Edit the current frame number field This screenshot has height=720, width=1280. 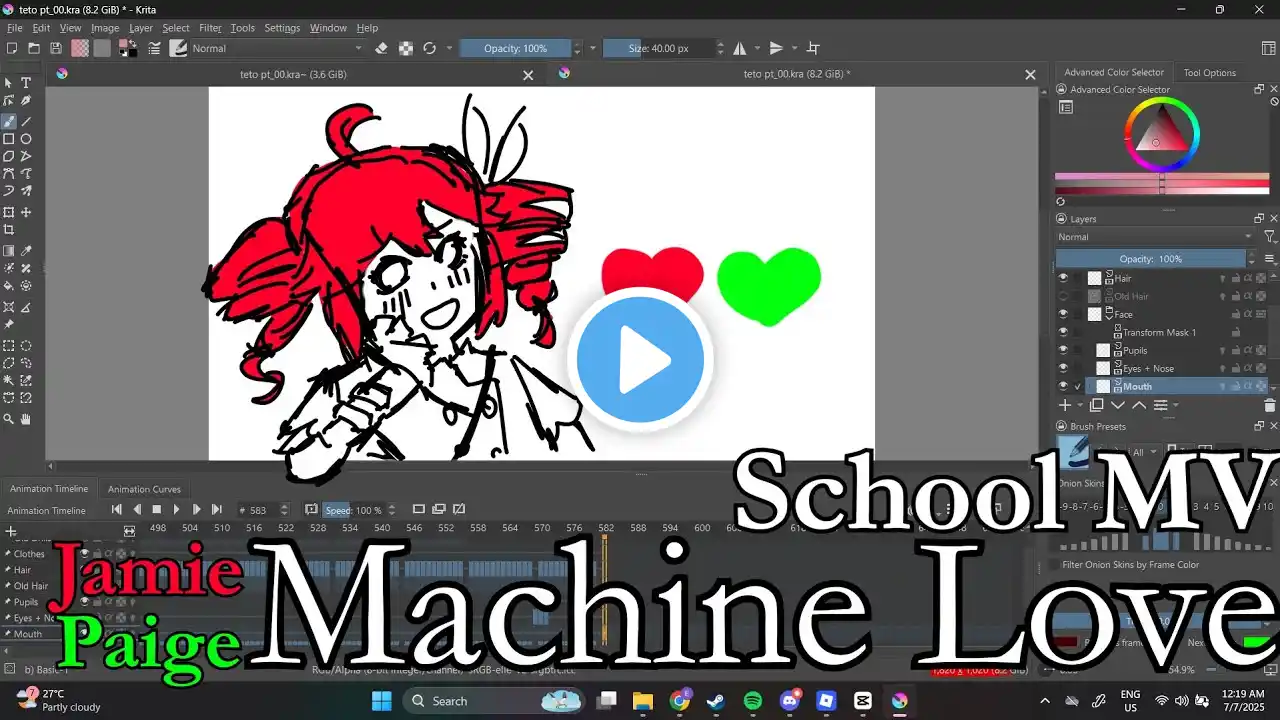click(264, 510)
